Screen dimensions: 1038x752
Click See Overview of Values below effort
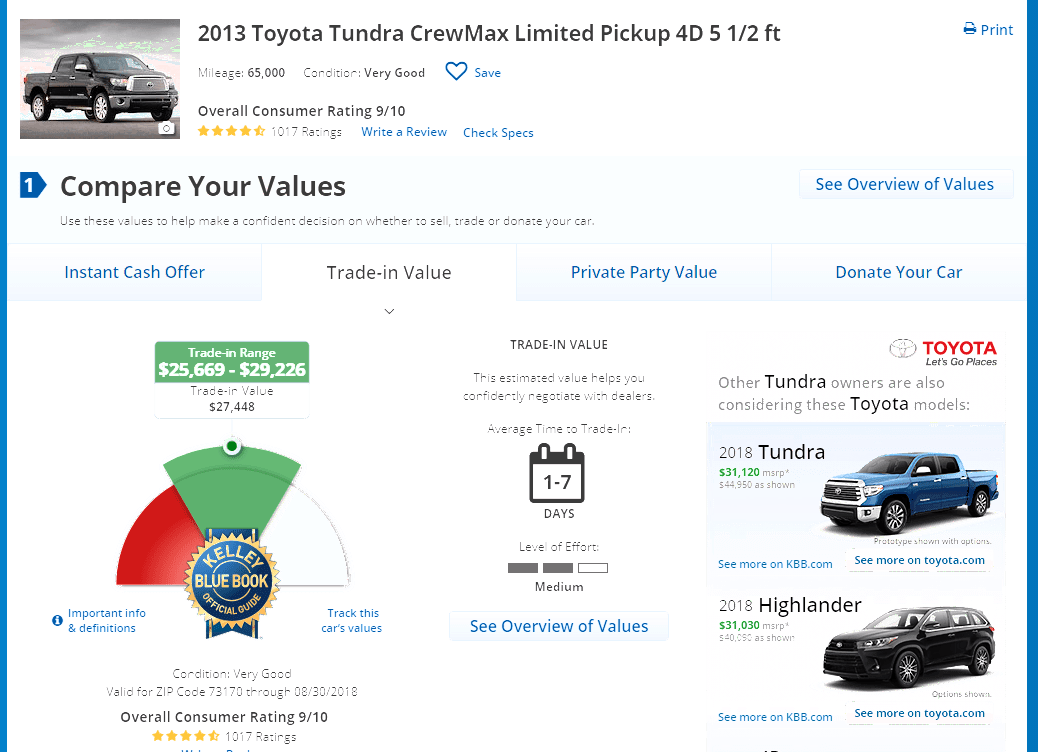[x=559, y=626]
